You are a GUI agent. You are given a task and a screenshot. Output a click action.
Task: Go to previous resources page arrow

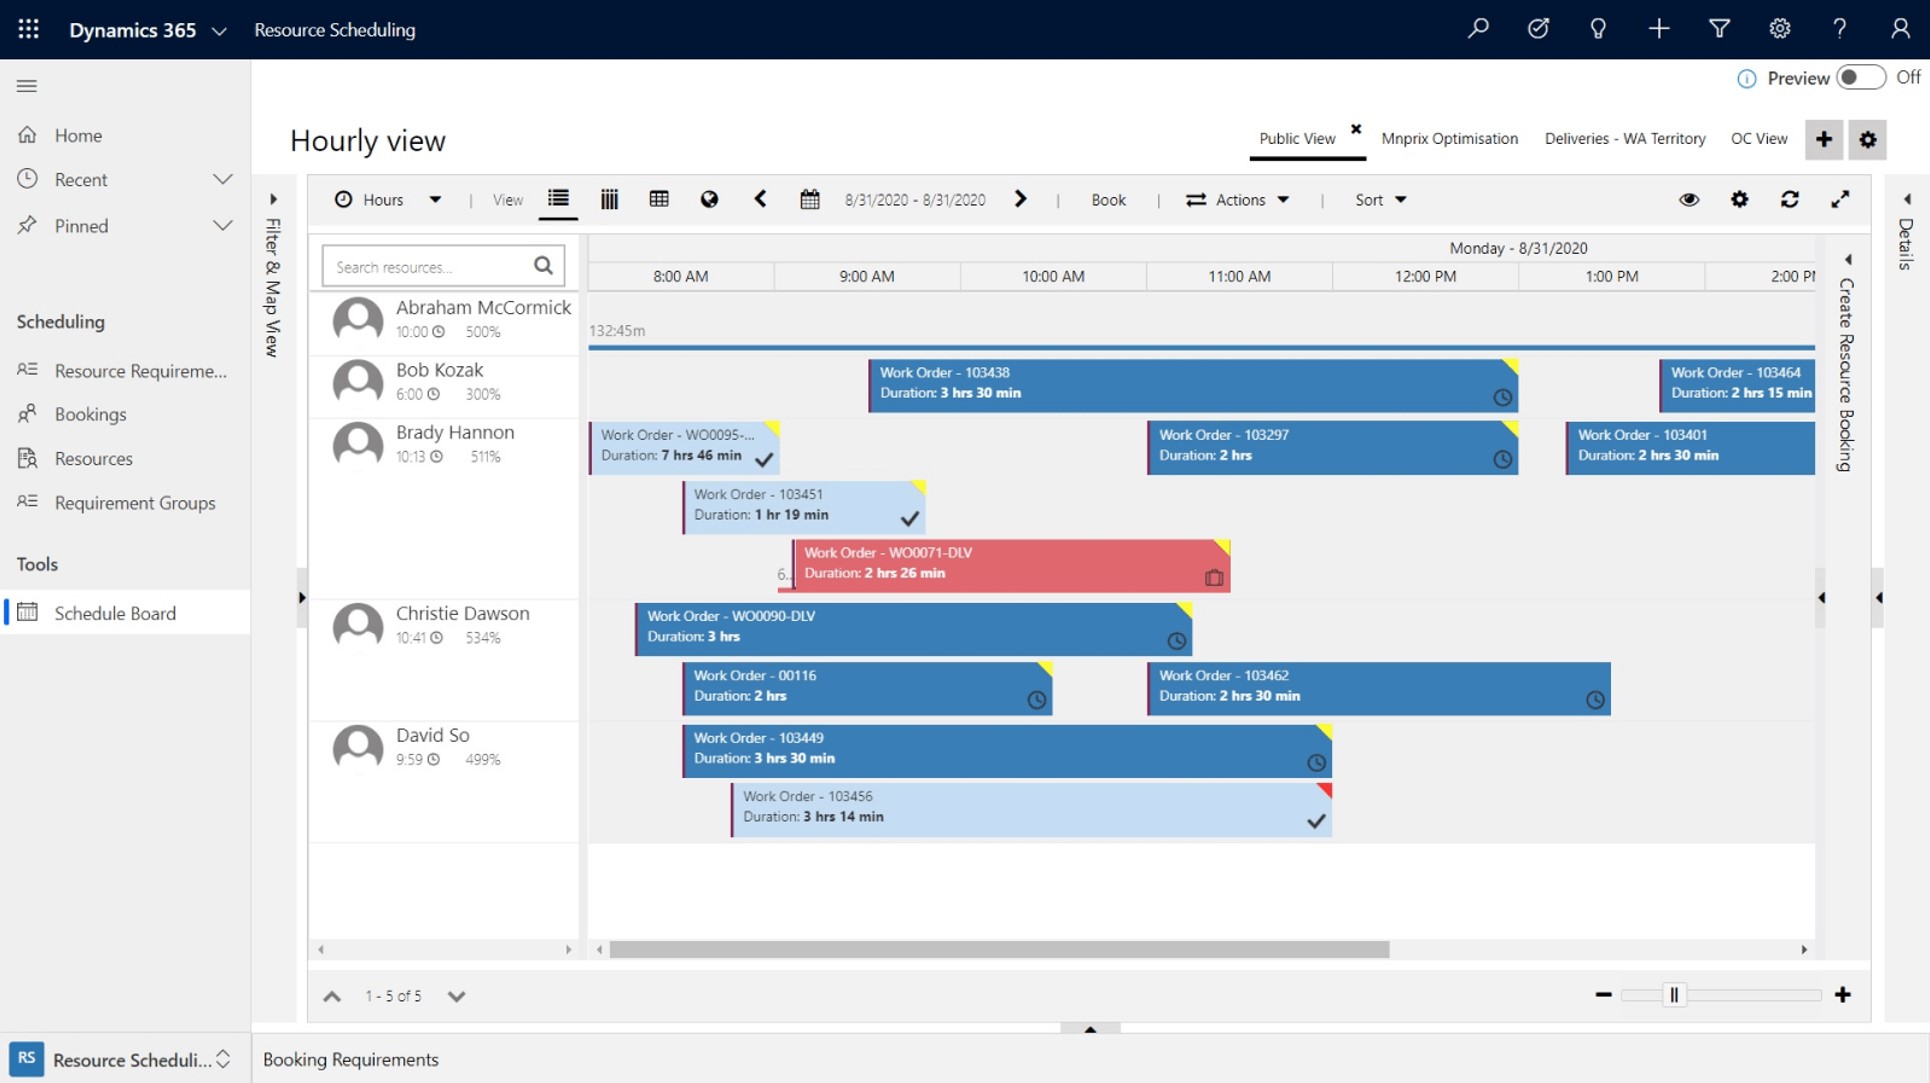tap(332, 996)
